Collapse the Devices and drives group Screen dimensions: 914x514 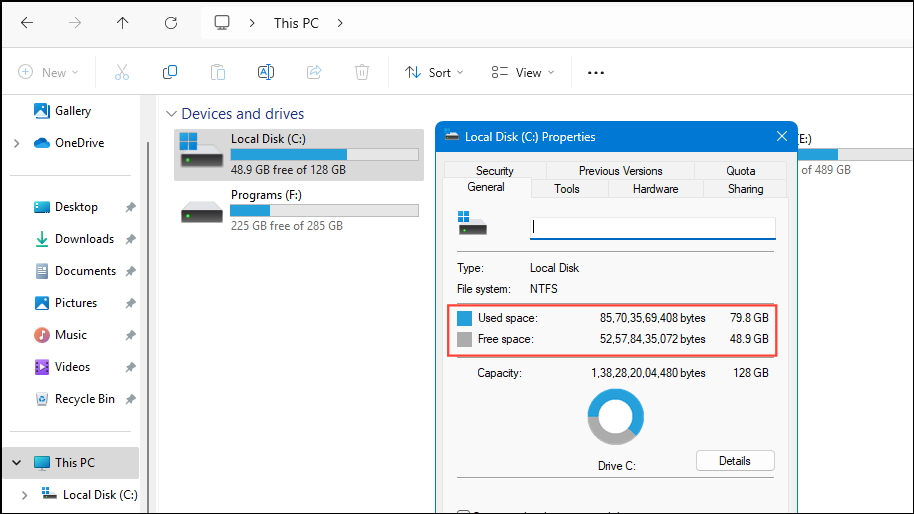pyautogui.click(x=171, y=114)
